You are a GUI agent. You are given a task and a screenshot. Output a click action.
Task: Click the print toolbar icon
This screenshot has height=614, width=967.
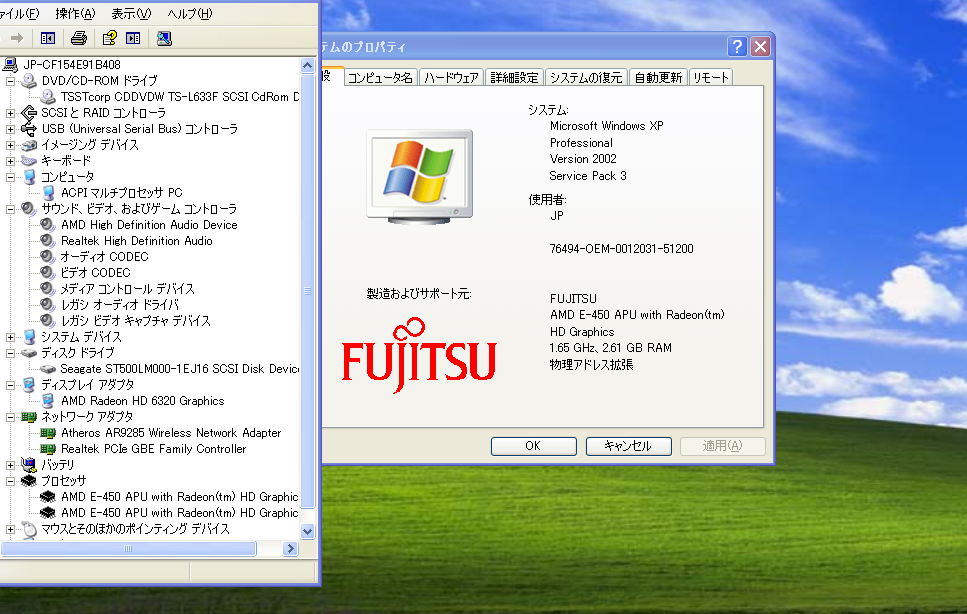[x=79, y=38]
